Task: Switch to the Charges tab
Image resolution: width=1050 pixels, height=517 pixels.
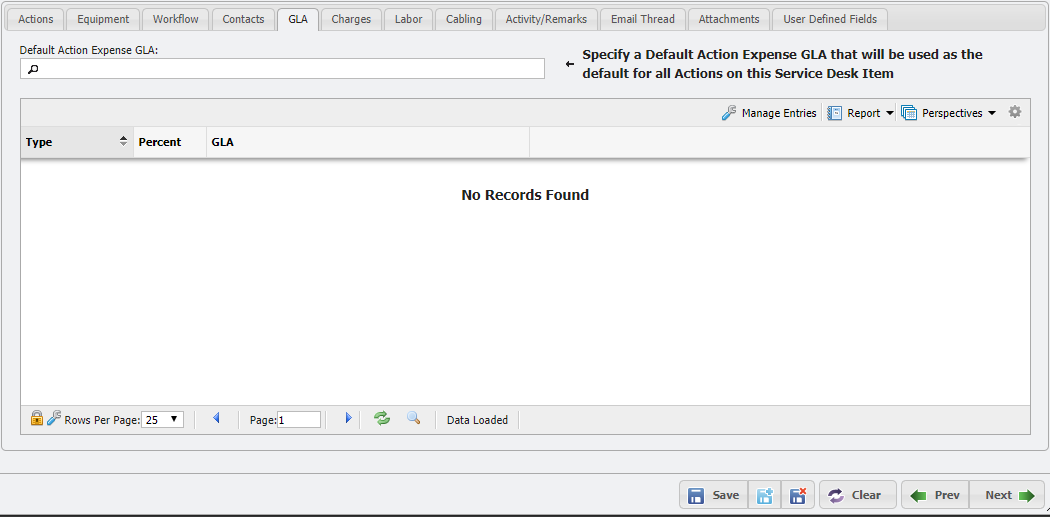Action: 351,19
